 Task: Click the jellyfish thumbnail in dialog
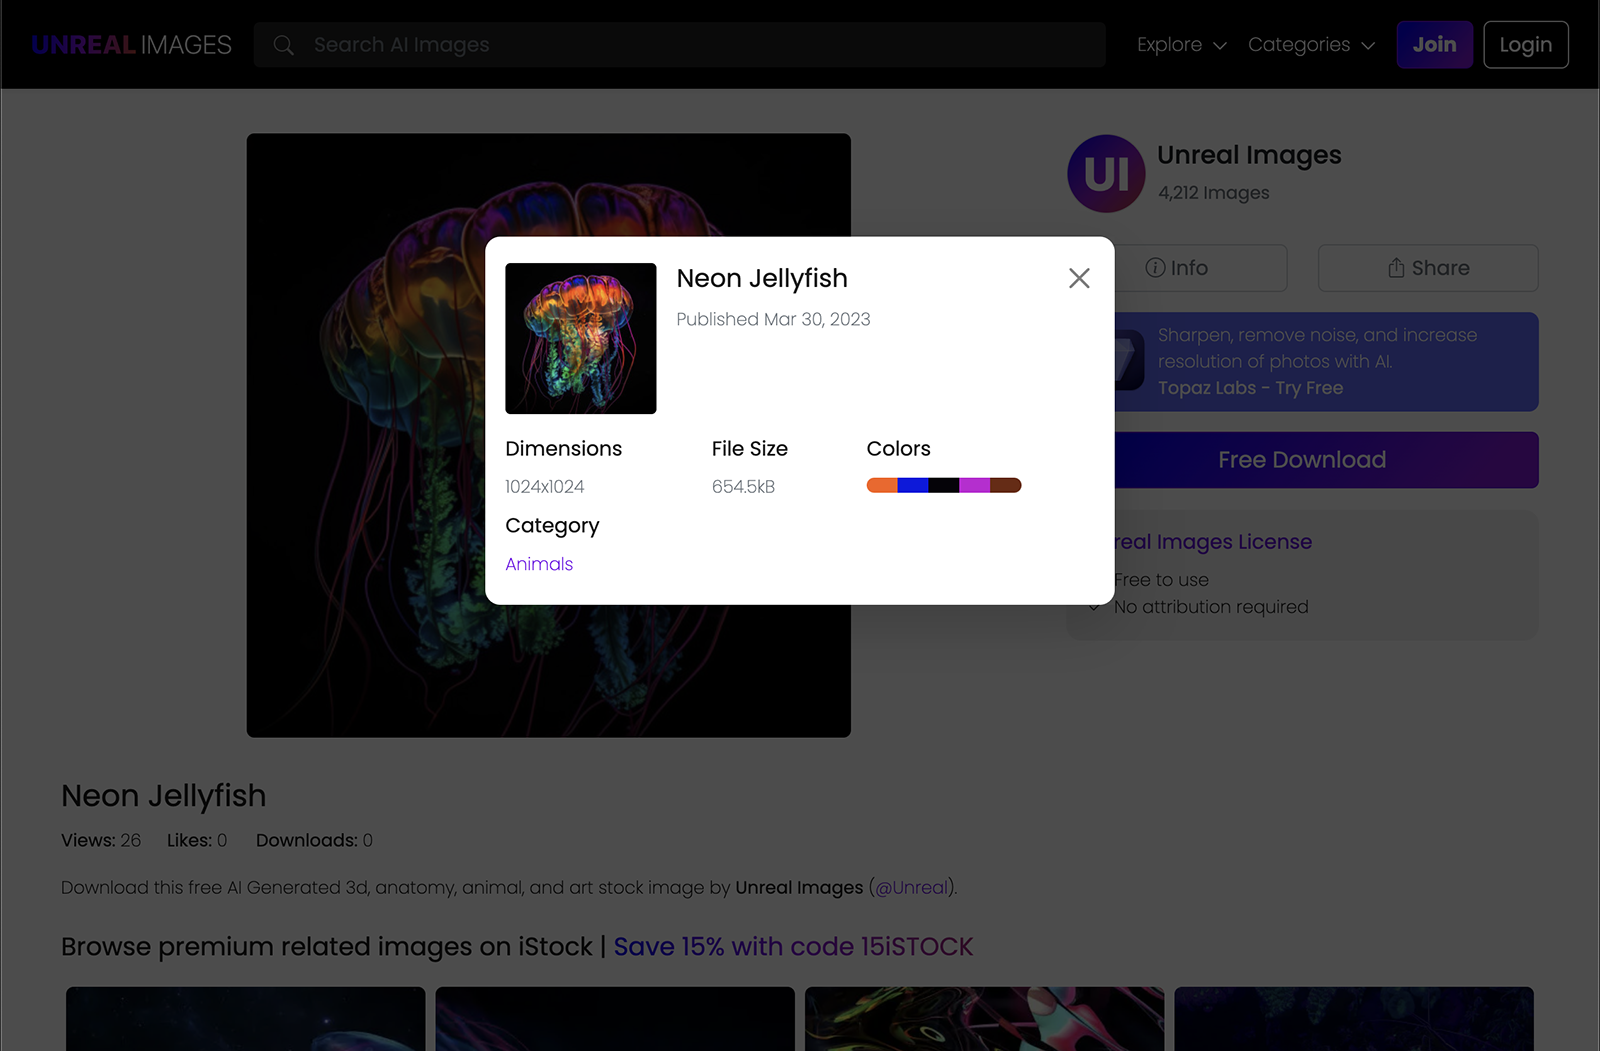pyautogui.click(x=581, y=338)
